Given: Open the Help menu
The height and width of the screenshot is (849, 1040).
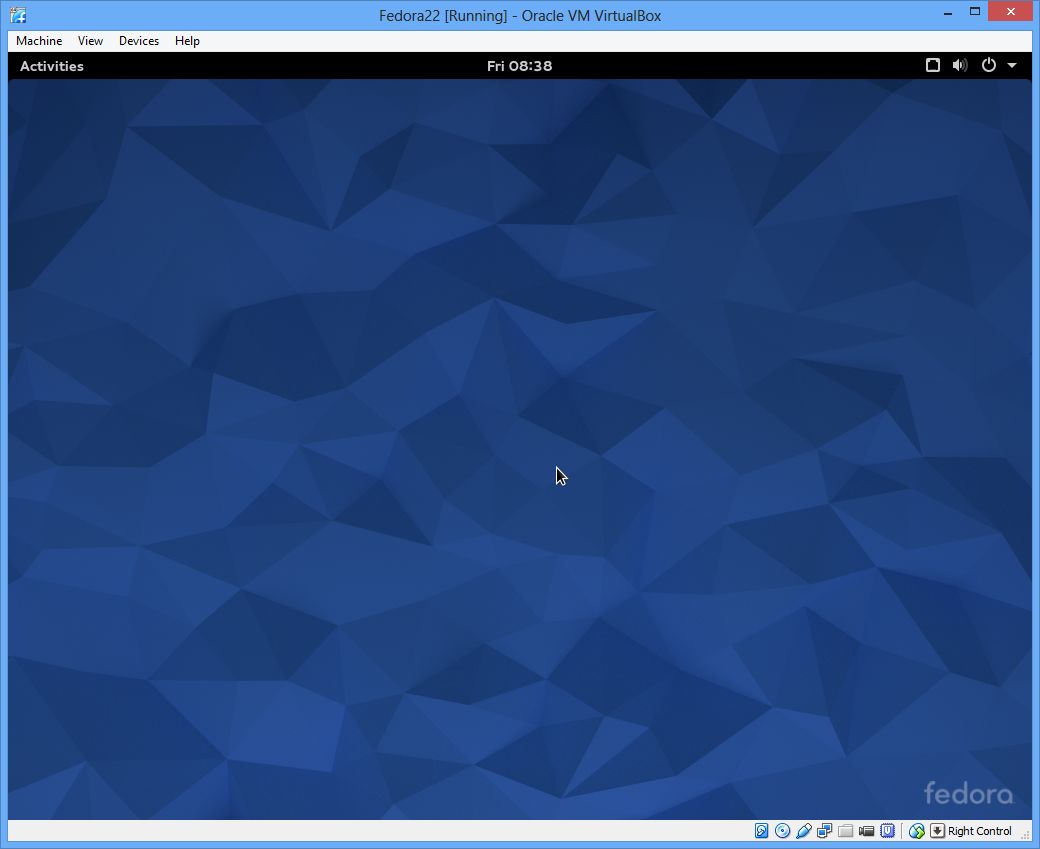Looking at the screenshot, I should 187,40.
